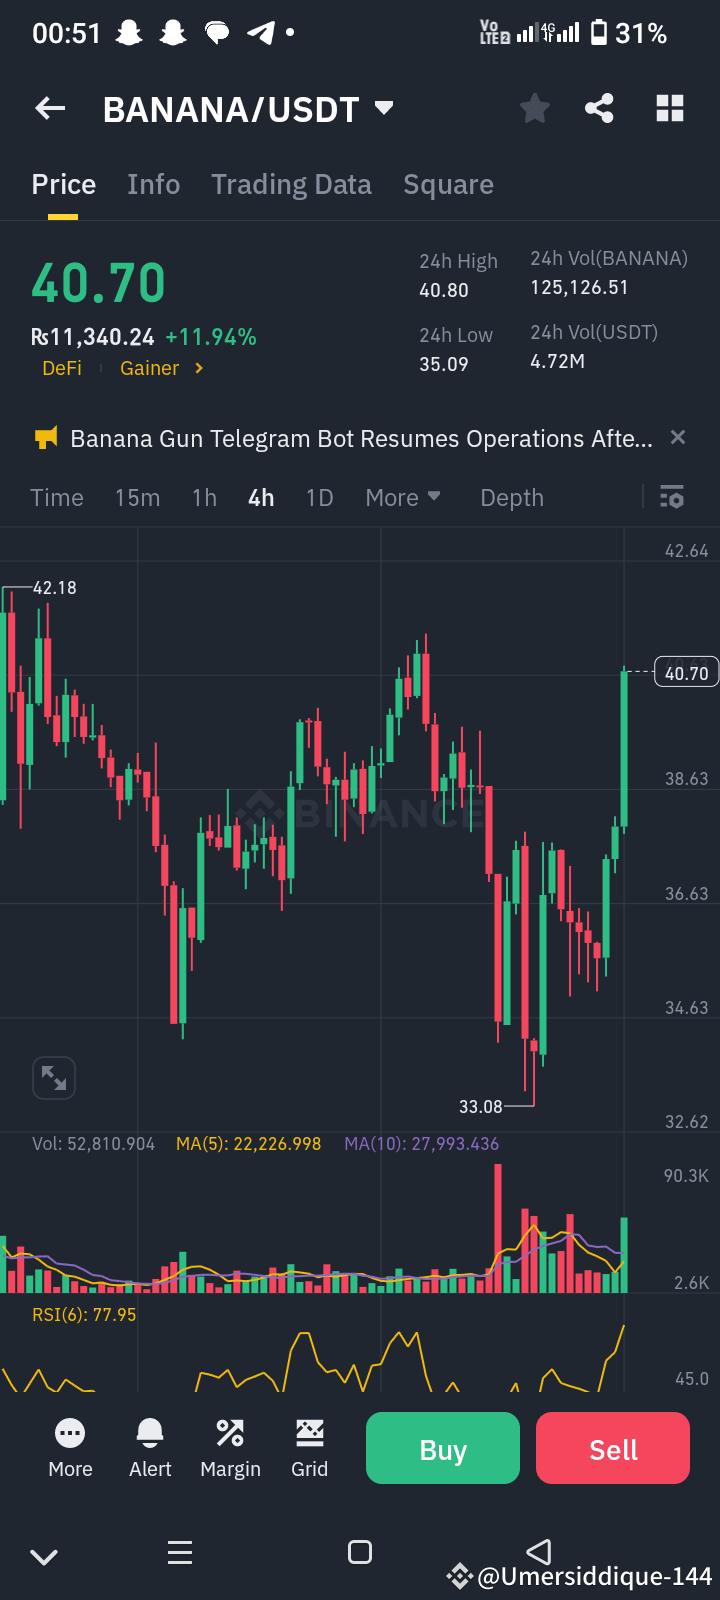Toggle the favorite star for this pair
Screen dimensions: 720x1600
[534, 108]
